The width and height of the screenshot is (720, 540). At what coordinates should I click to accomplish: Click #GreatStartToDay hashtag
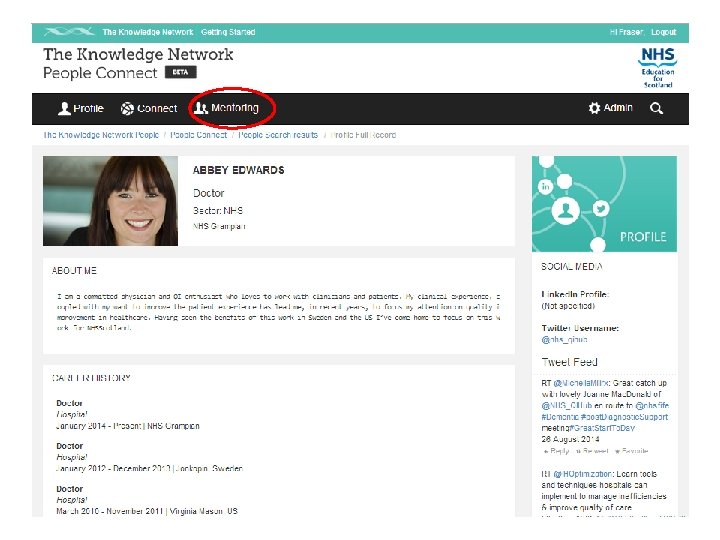pyautogui.click(x=602, y=428)
